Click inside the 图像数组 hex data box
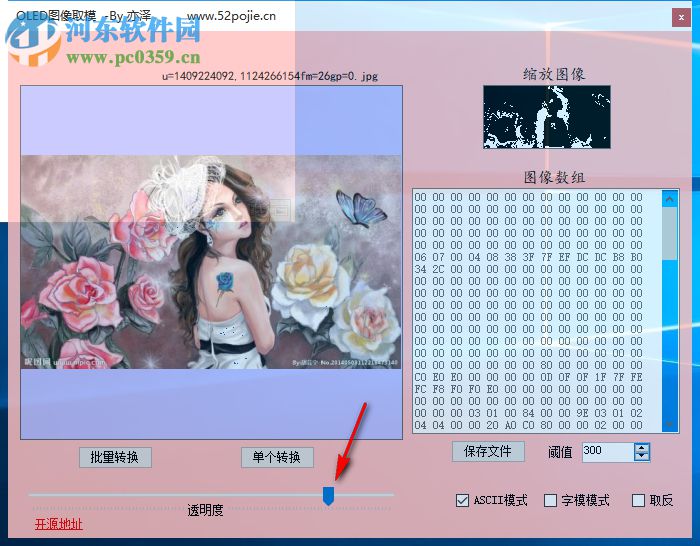This screenshot has width=700, height=546. coord(537,311)
